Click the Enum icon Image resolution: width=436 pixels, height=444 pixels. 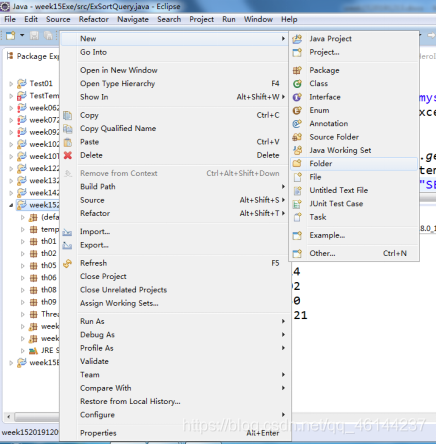(x=297, y=110)
